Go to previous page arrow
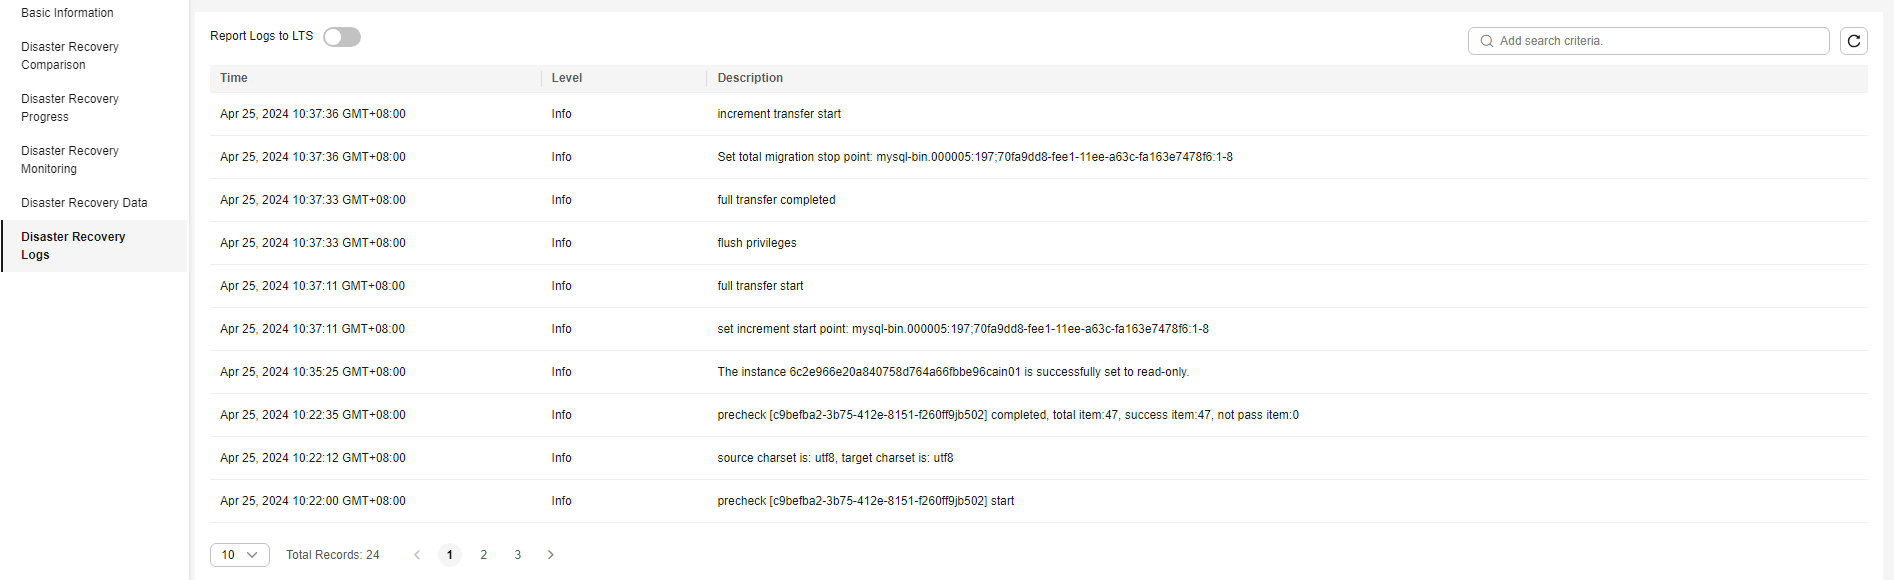The height and width of the screenshot is (580, 1894). pos(417,555)
